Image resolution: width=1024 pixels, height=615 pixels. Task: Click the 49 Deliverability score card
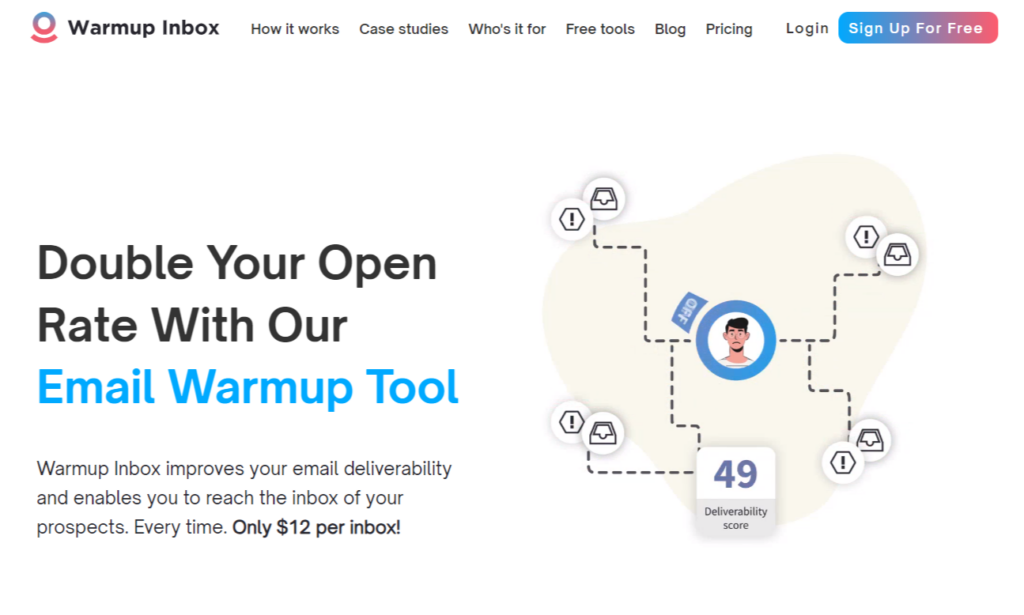(x=735, y=492)
